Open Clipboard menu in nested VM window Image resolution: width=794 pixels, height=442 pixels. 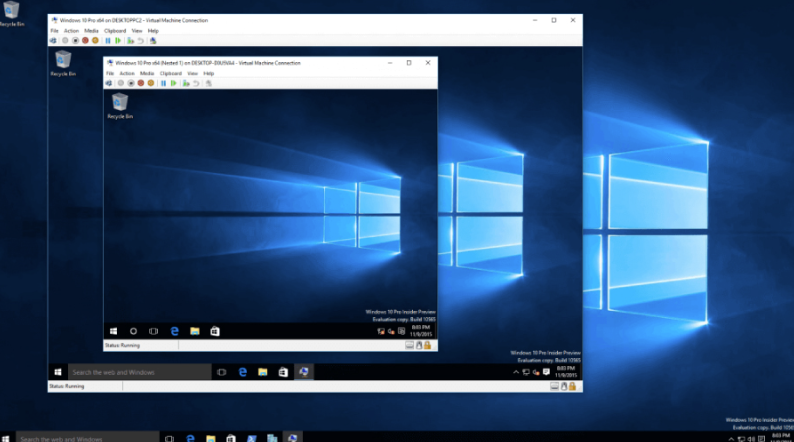tap(171, 73)
